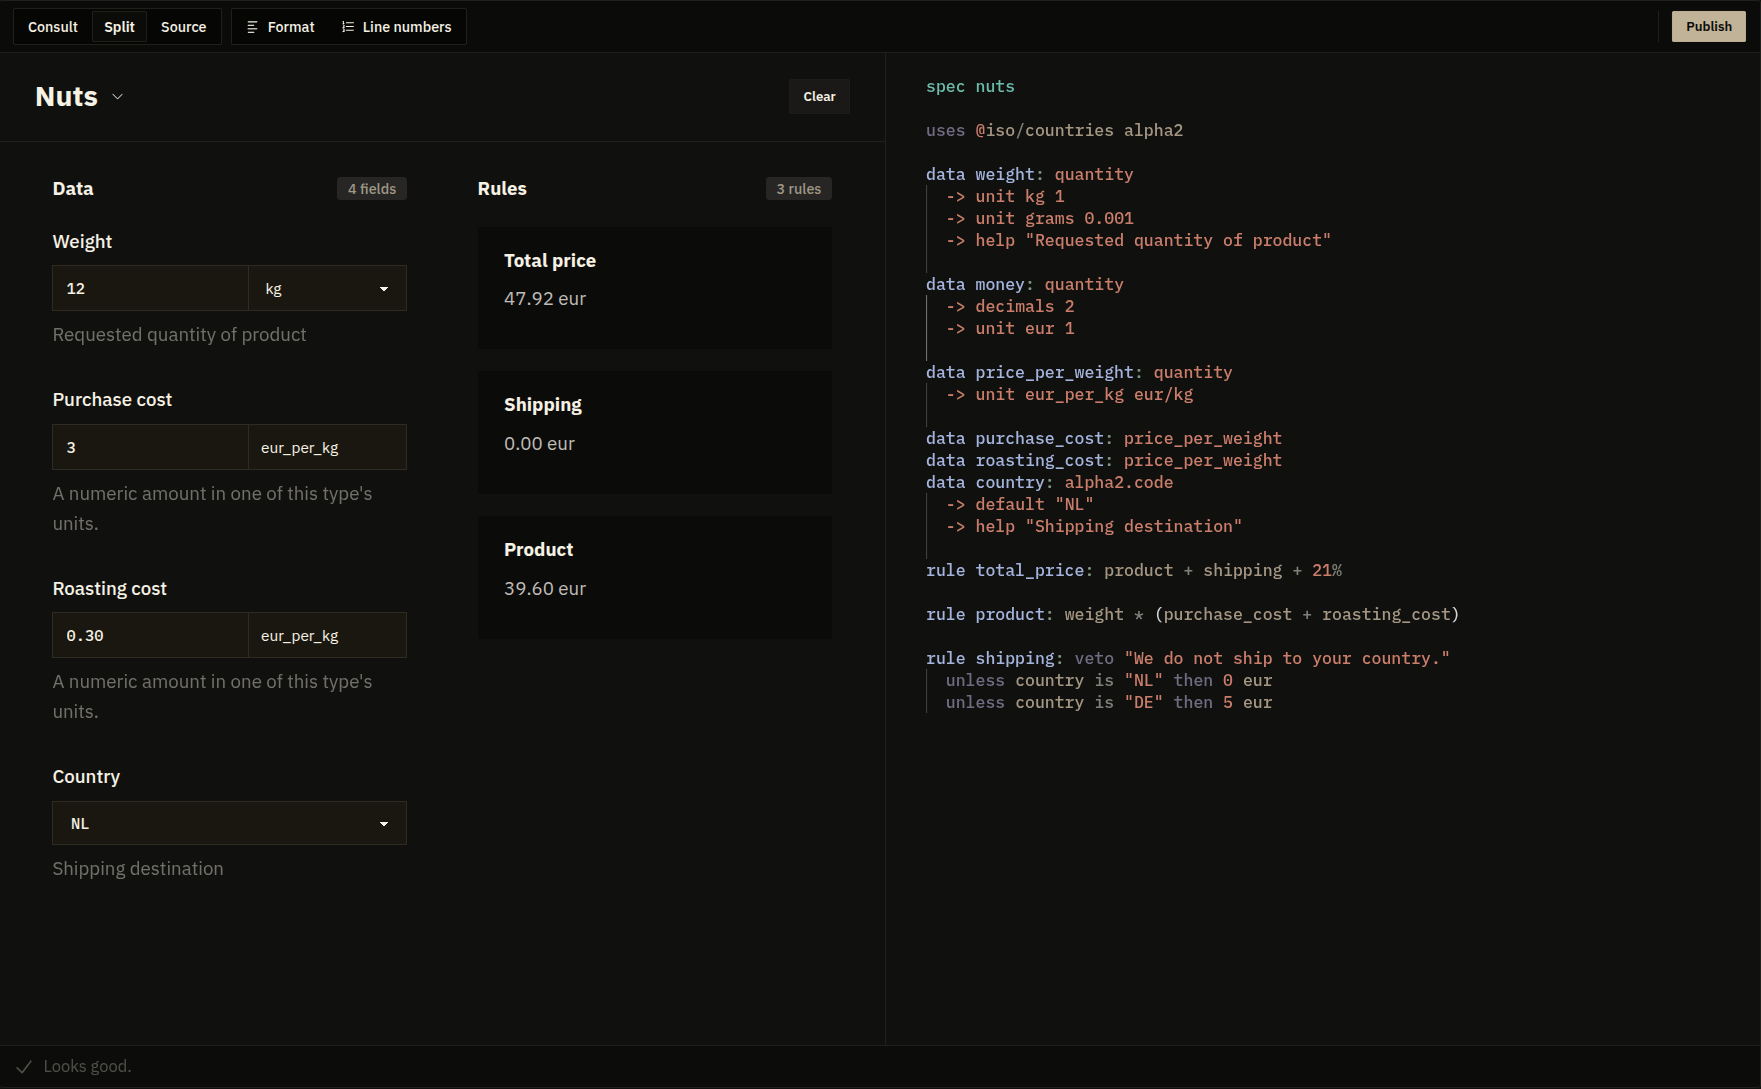
Task: Click the 'rule product' source line
Action: coord(1193,614)
